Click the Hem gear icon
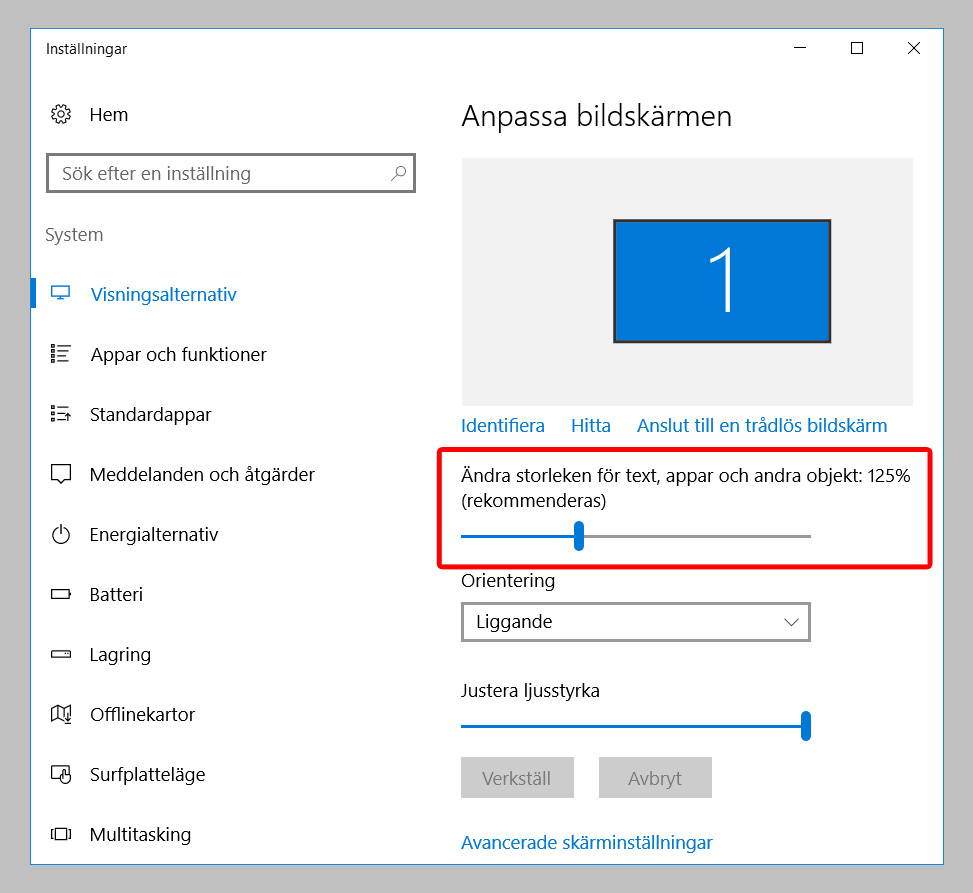The height and width of the screenshot is (893, 973). (x=61, y=114)
